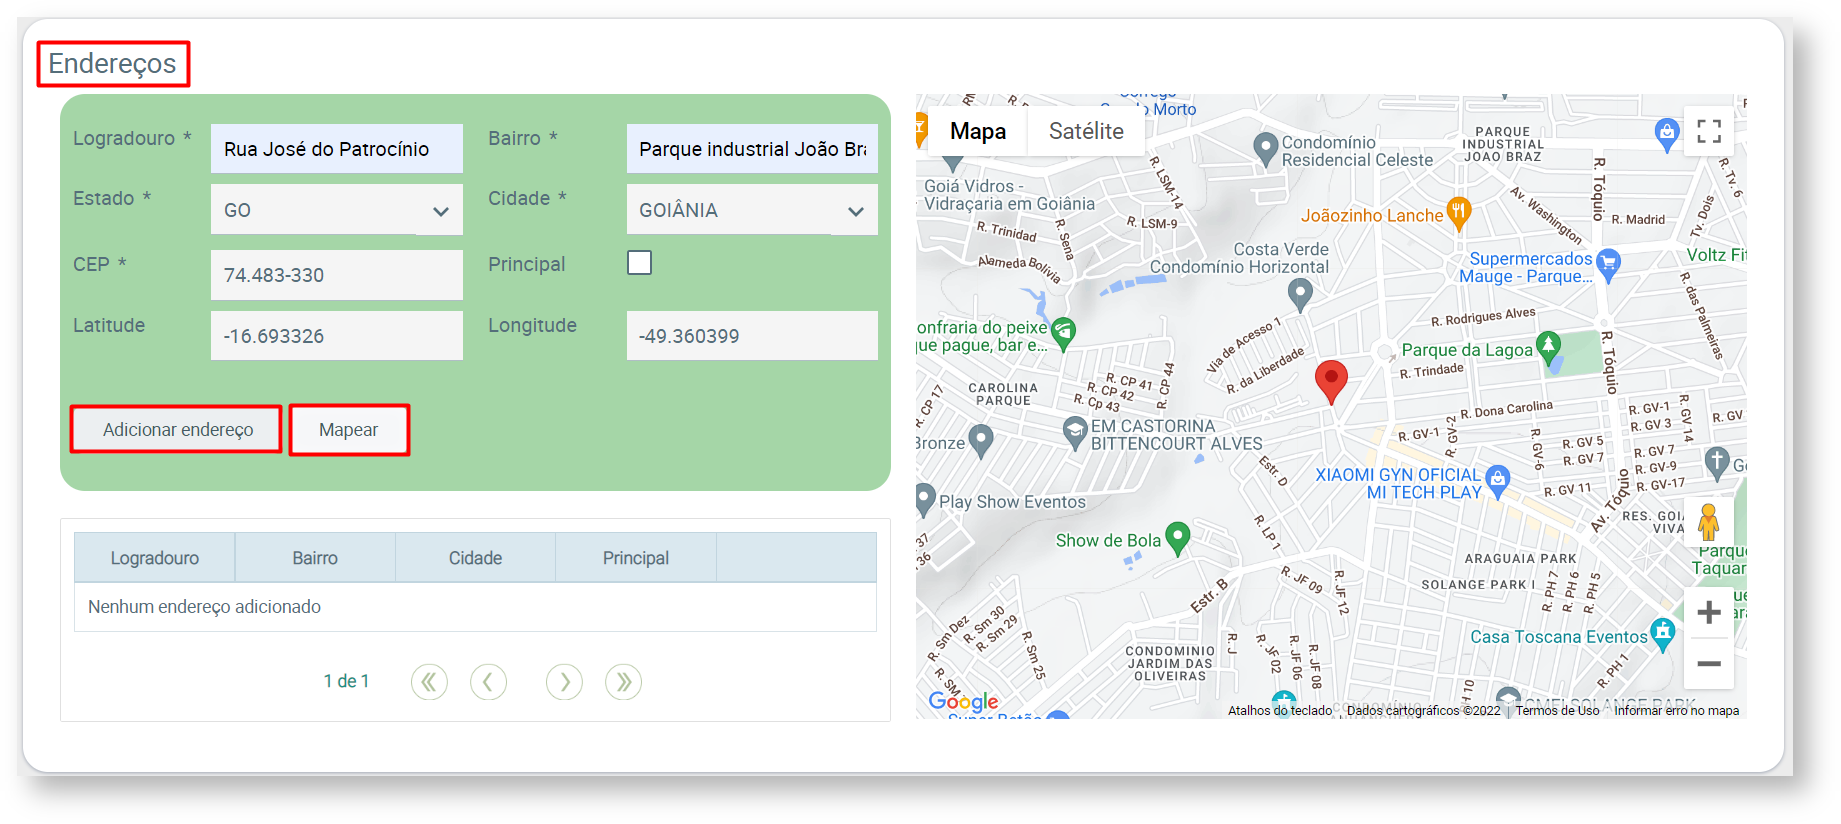
Task: Select the Condomínio Residencial Celeste pin
Action: click(x=1266, y=148)
